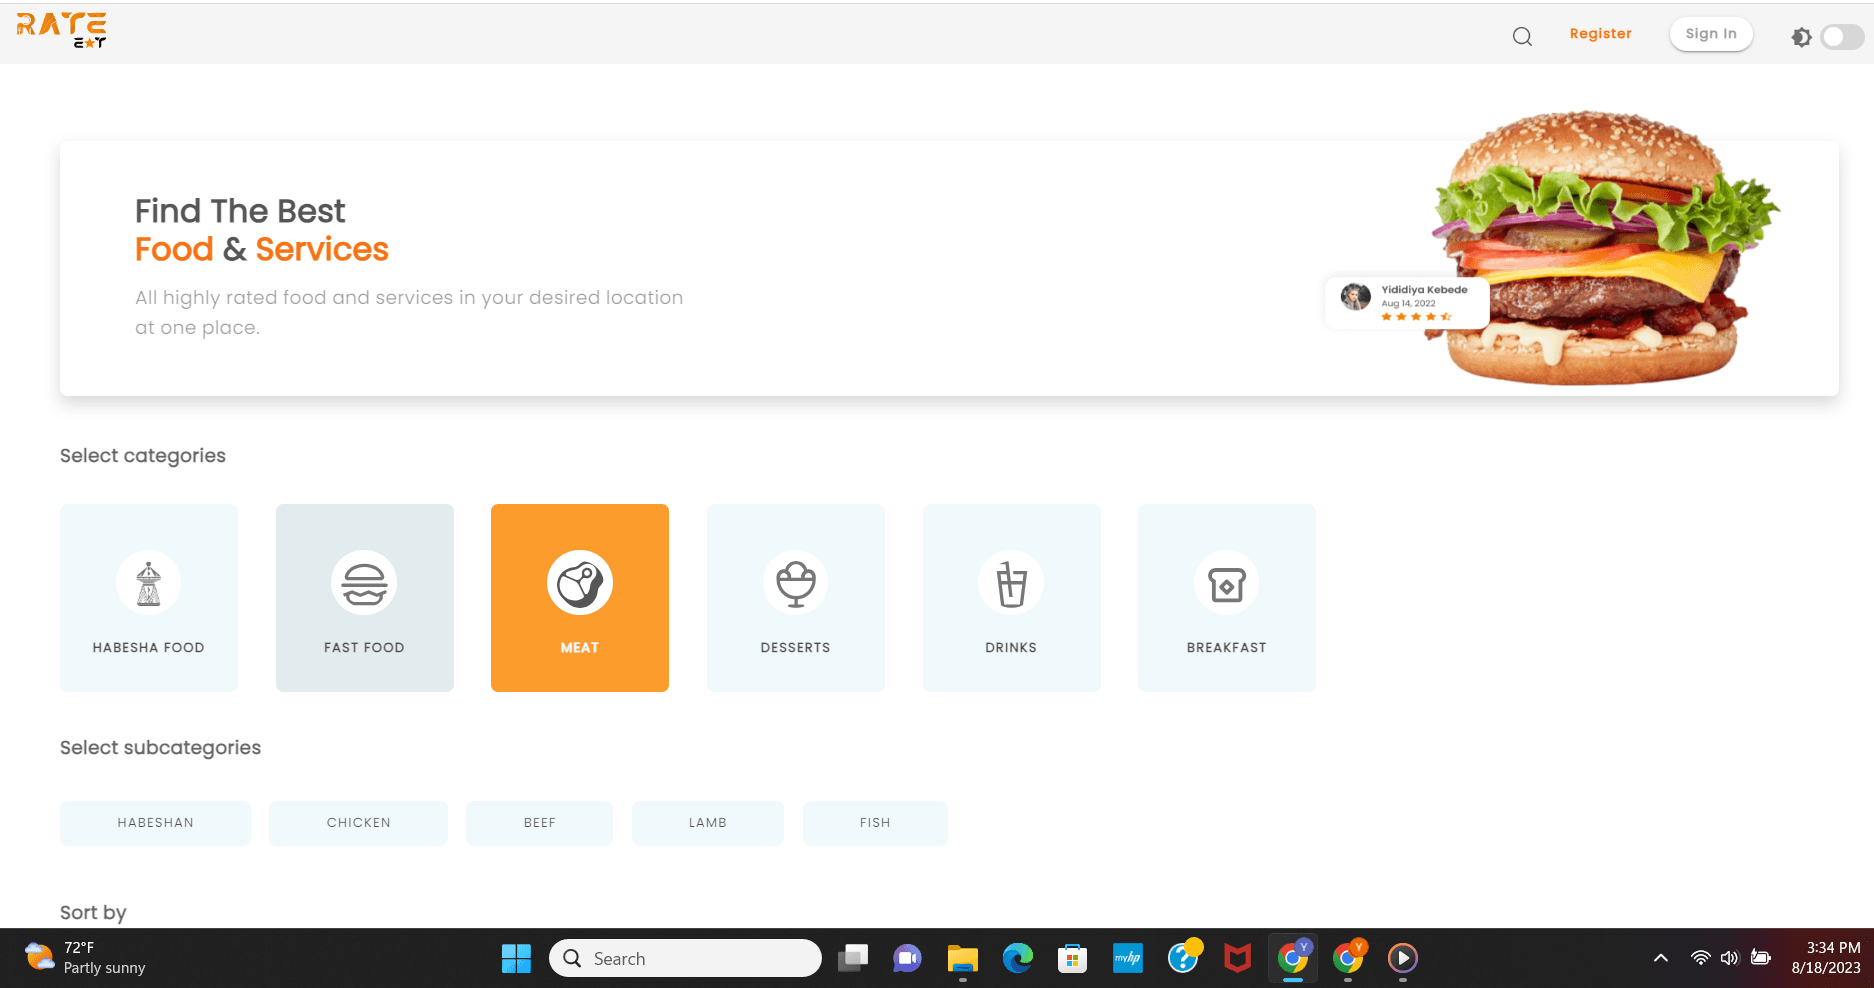Pick the Desserts ice cream icon
This screenshot has height=988, width=1874.
point(795,583)
